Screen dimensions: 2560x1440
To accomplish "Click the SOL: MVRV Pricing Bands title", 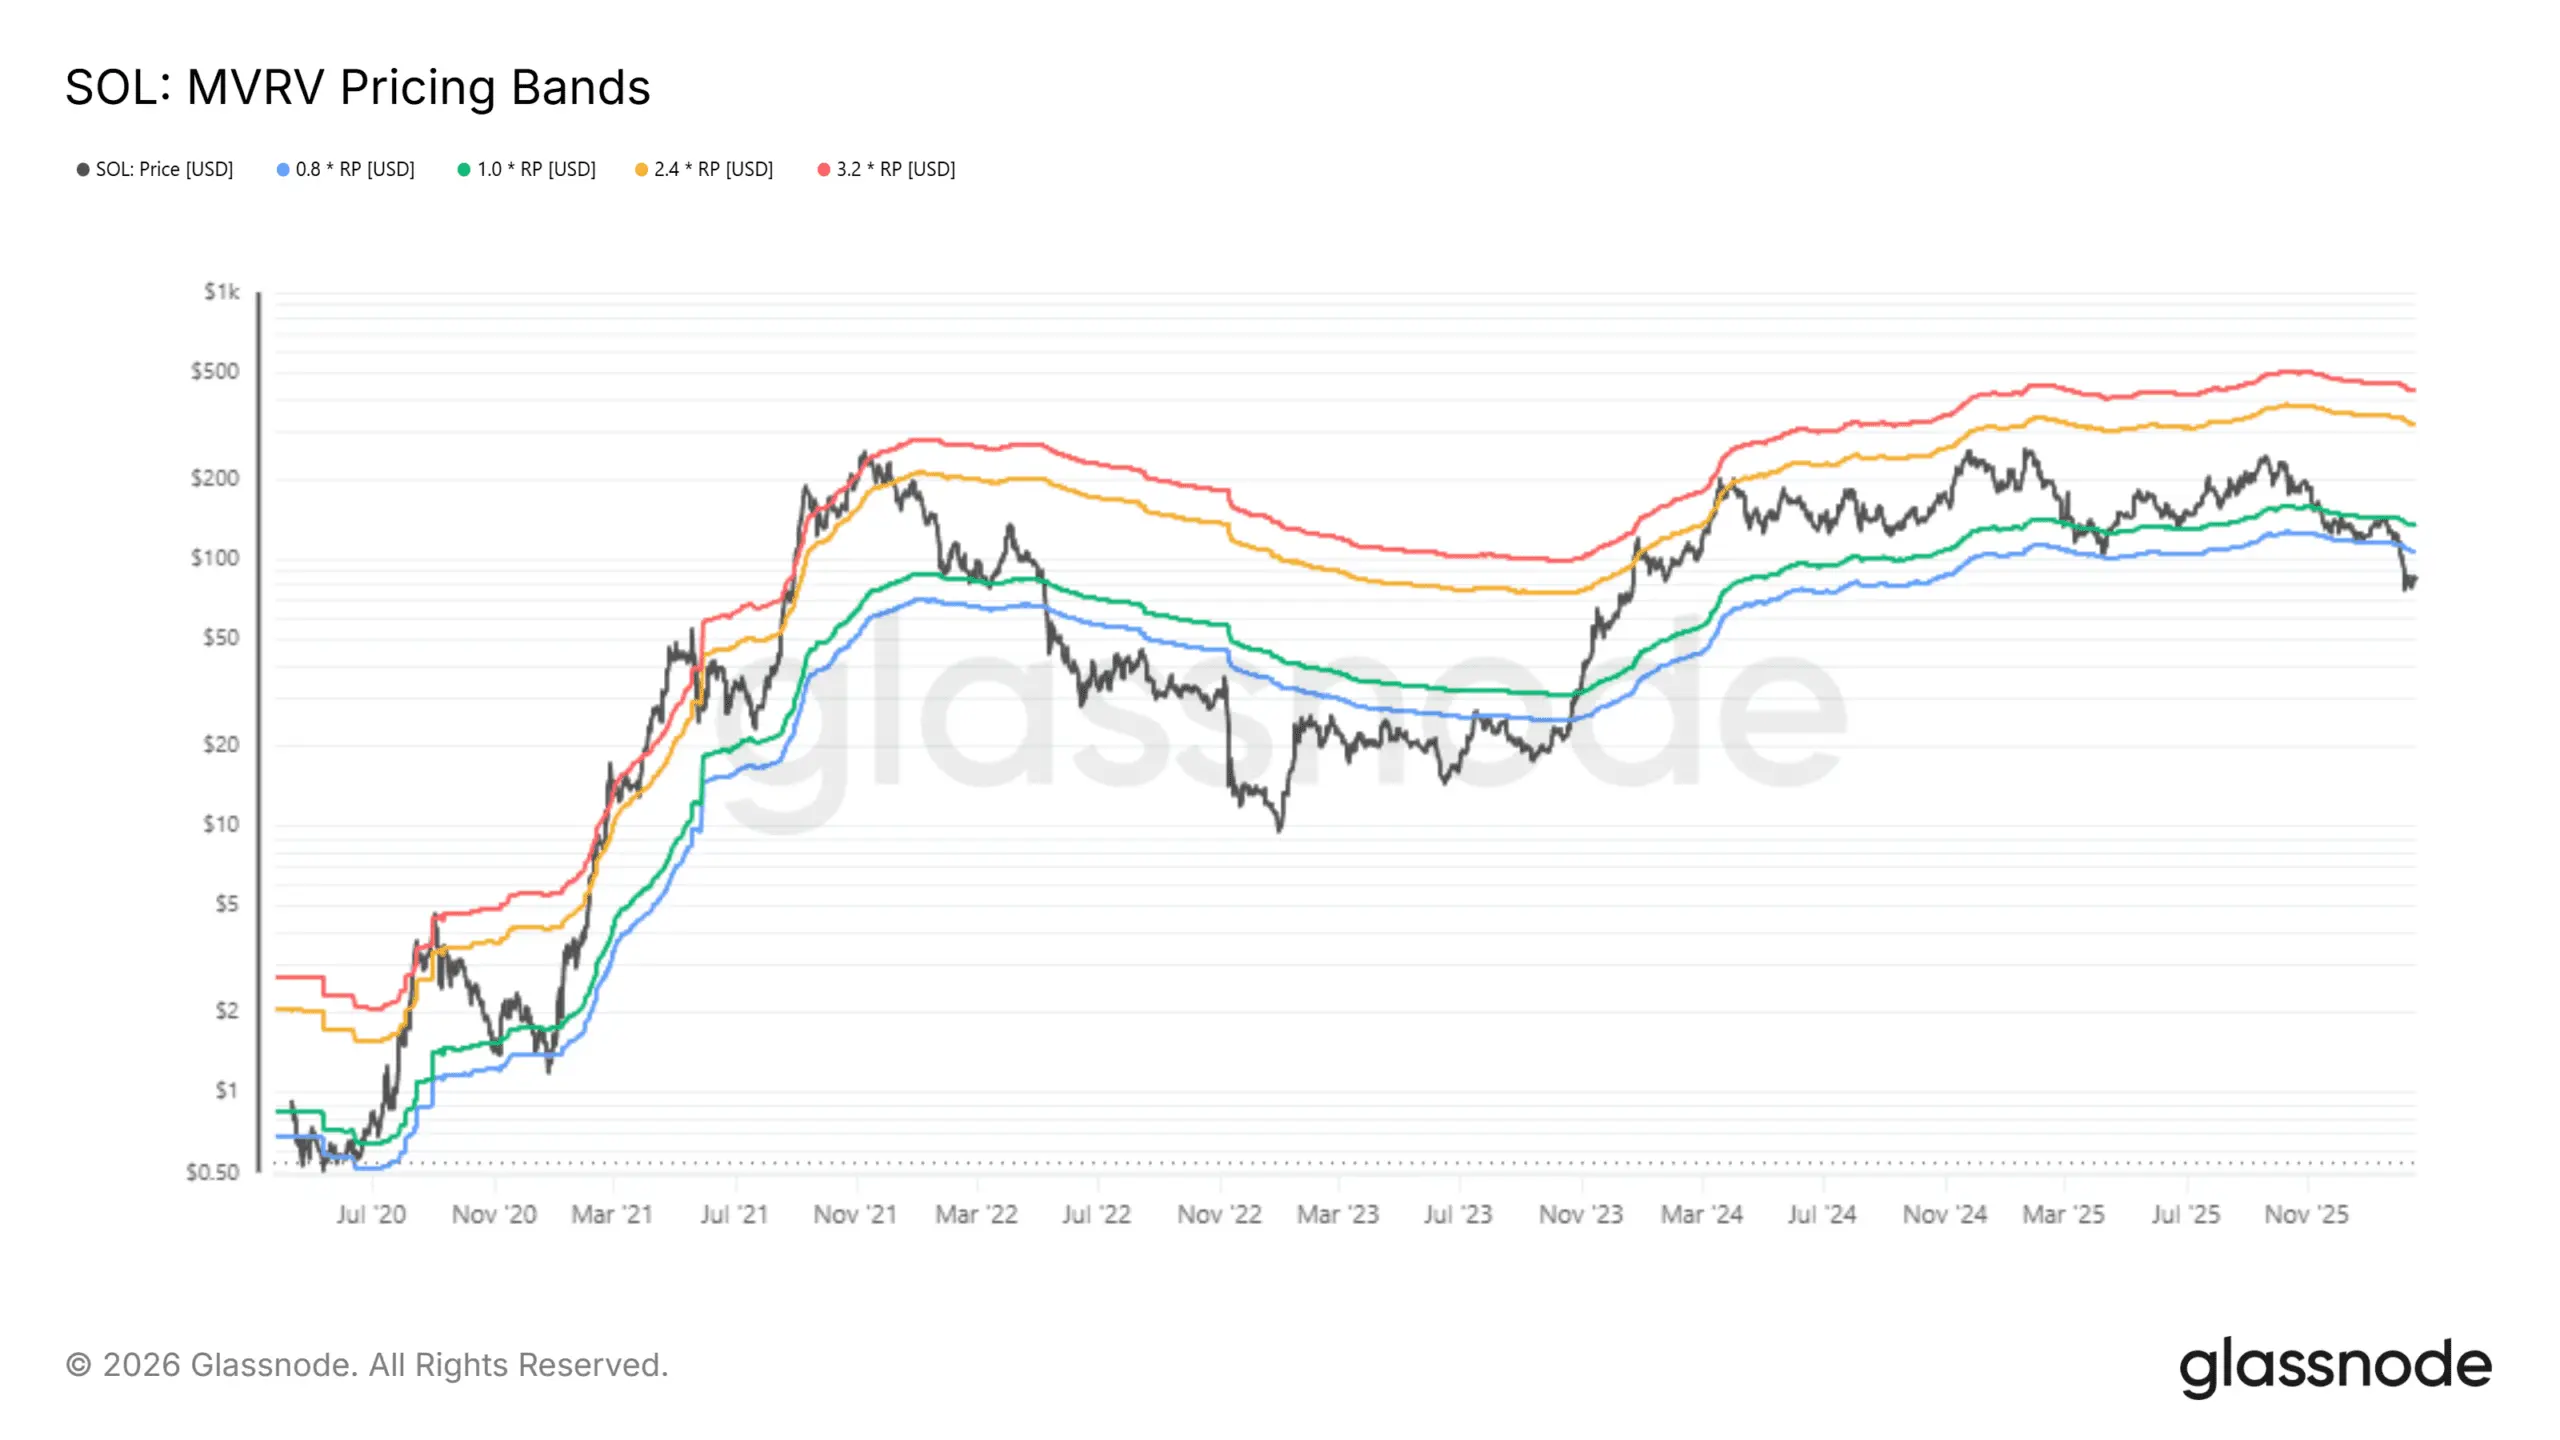I will (358, 88).
